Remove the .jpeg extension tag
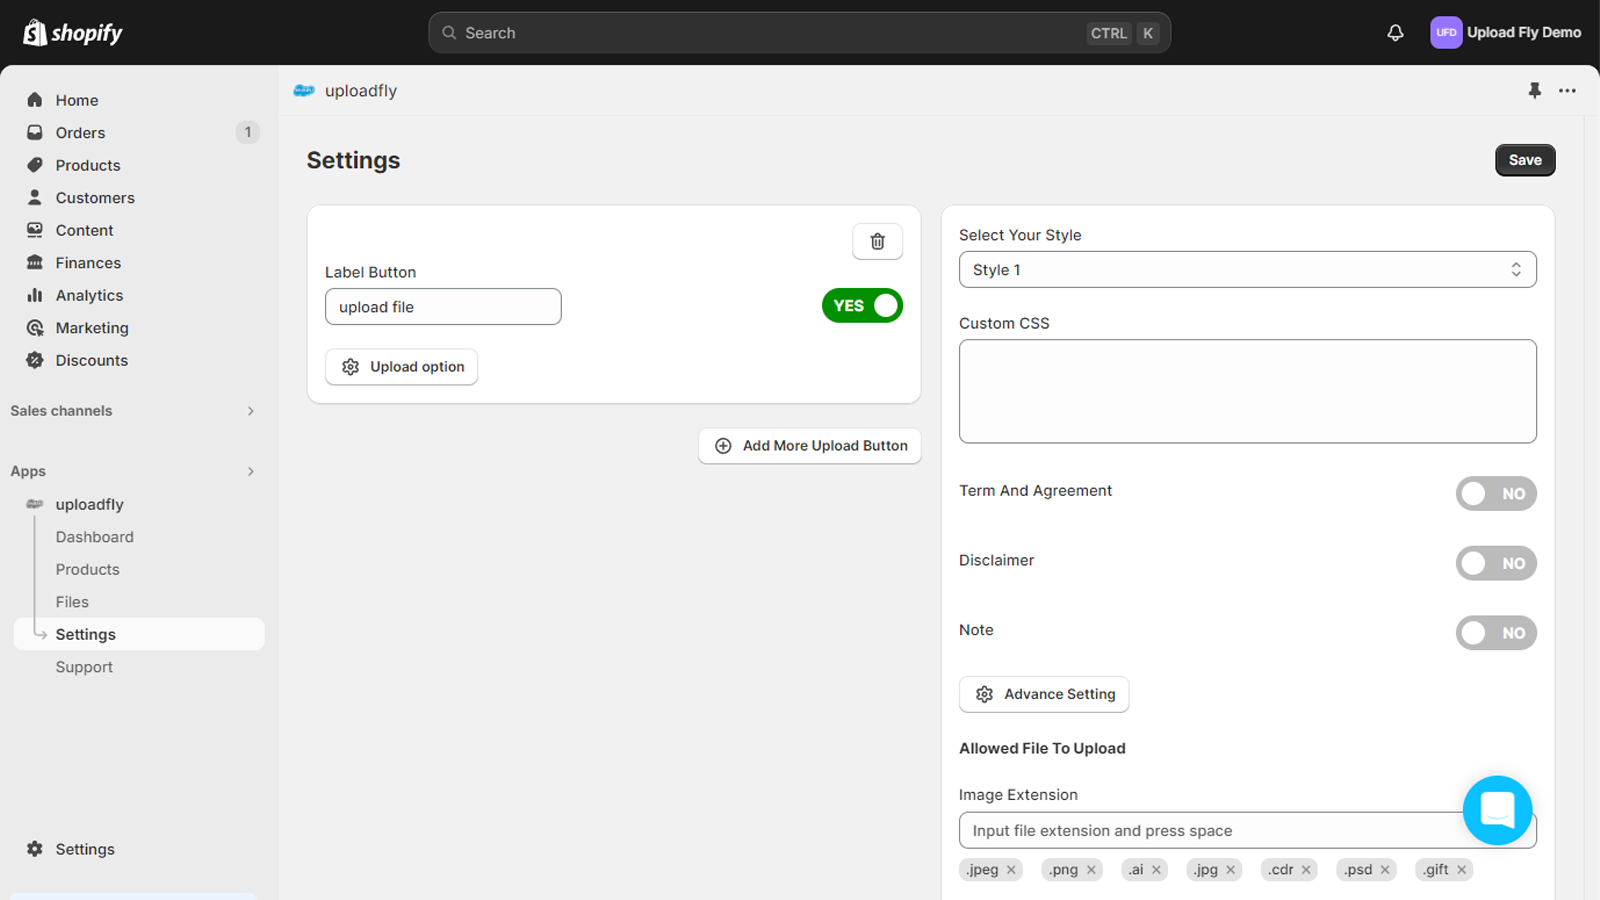 (1011, 870)
